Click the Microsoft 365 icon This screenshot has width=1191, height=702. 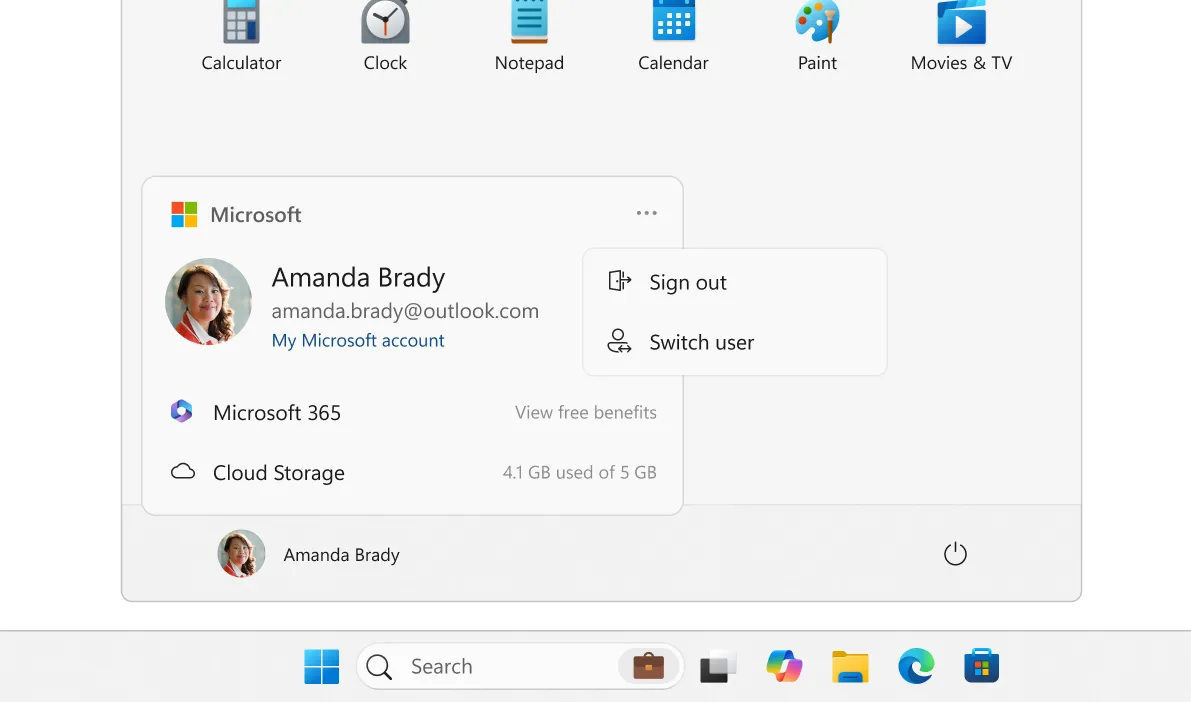(x=182, y=411)
